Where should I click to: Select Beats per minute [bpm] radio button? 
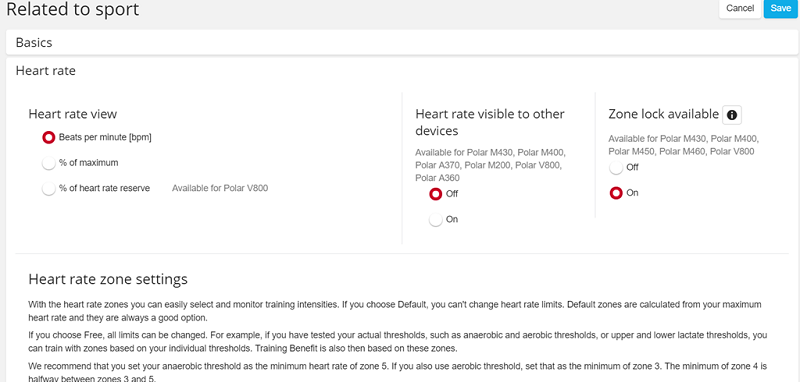click(x=48, y=137)
